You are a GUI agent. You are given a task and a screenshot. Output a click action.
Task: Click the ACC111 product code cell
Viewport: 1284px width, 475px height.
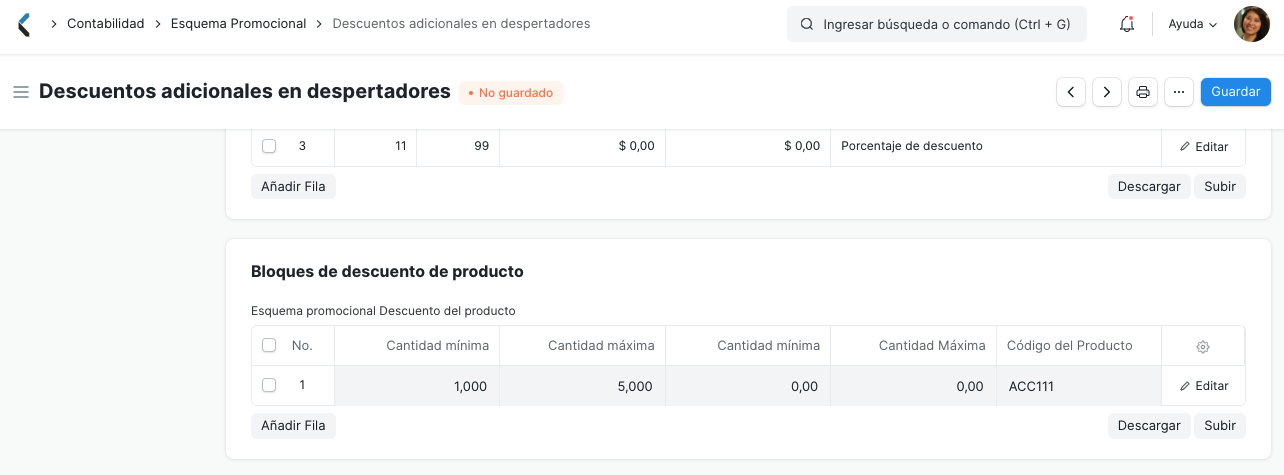coord(1079,386)
